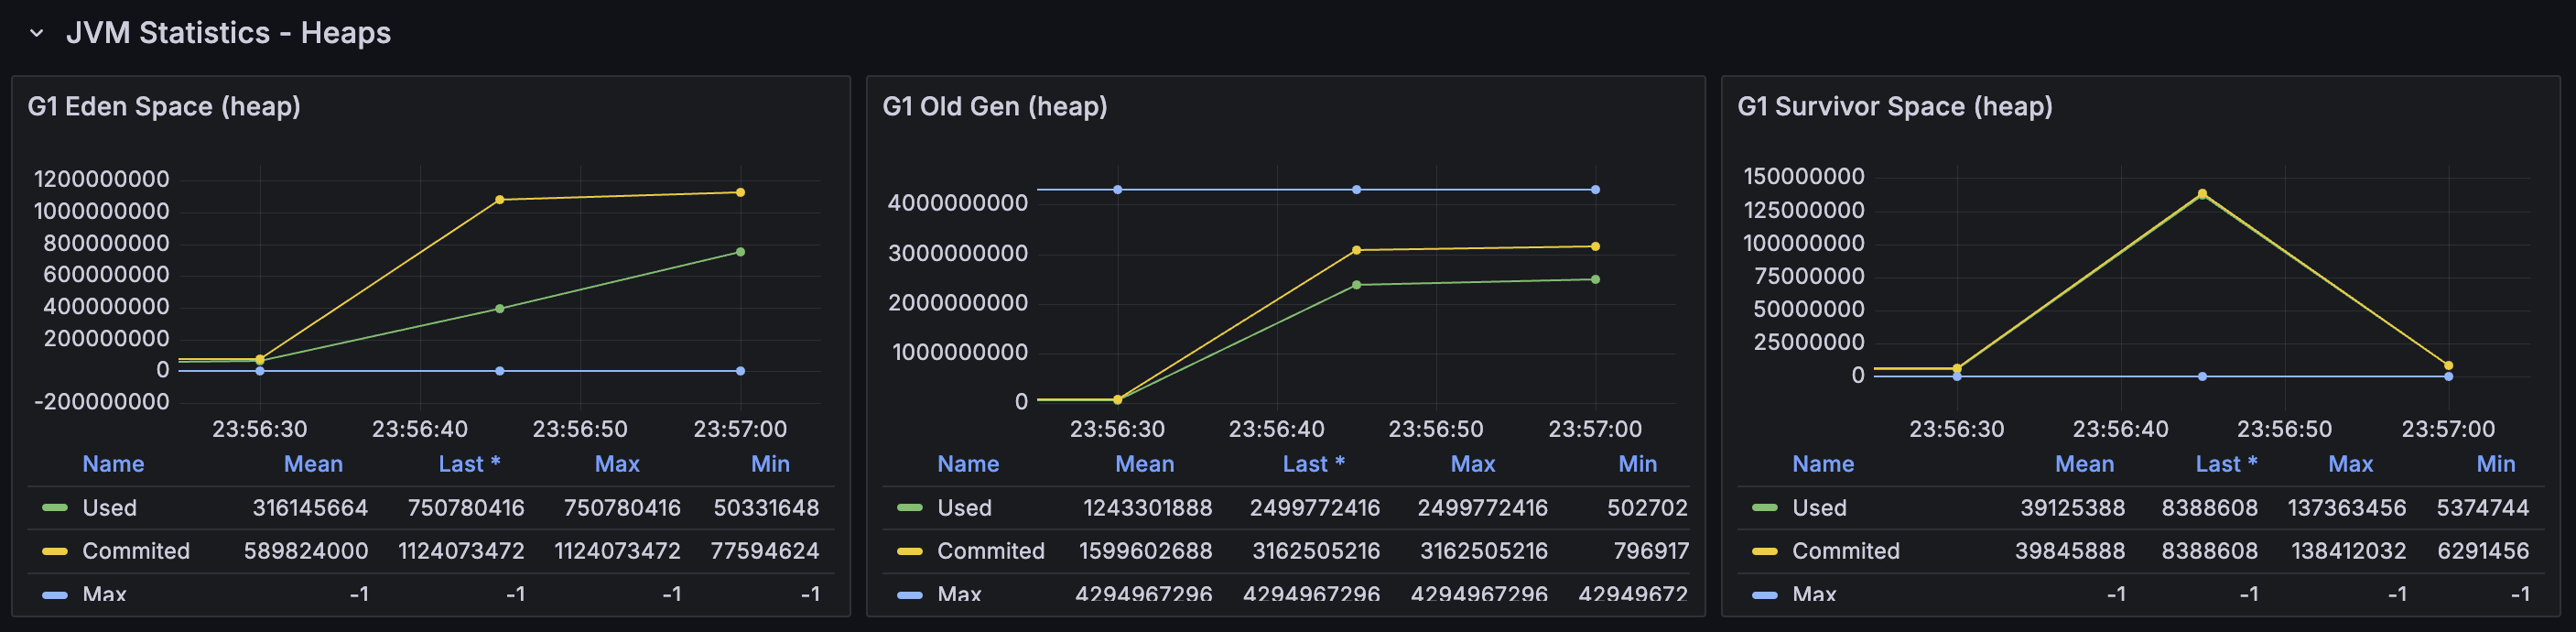The width and height of the screenshot is (2576, 632).
Task: Click Eden Space Commited point near 23:56:45
Action: point(500,200)
